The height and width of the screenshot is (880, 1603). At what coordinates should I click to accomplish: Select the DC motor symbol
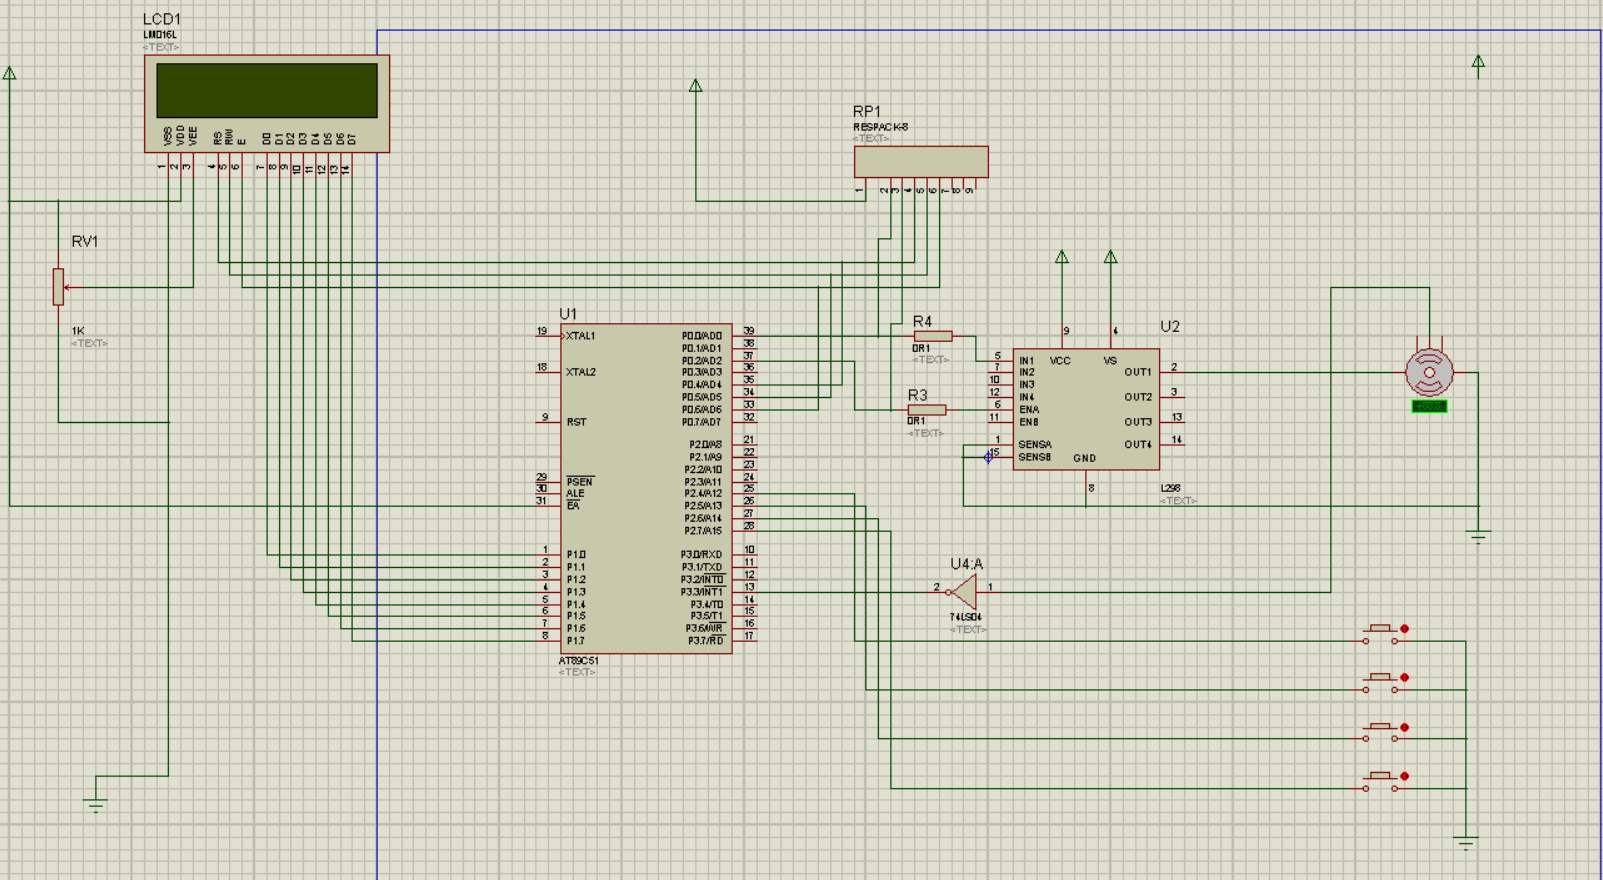1429,373
